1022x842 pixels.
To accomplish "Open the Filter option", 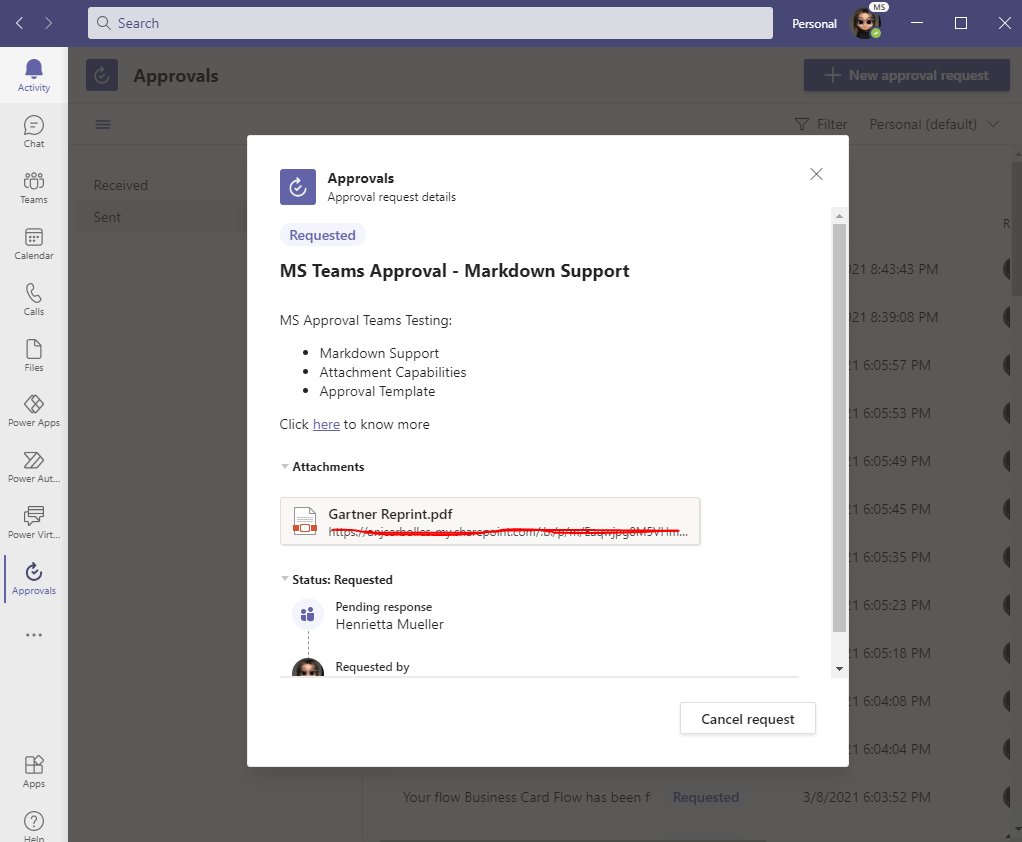I will coord(821,124).
